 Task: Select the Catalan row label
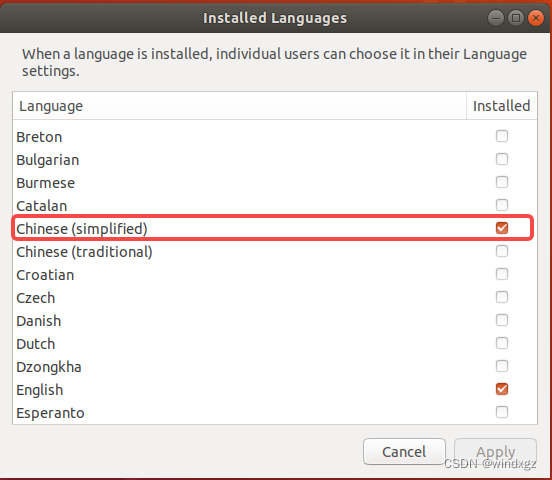click(42, 206)
